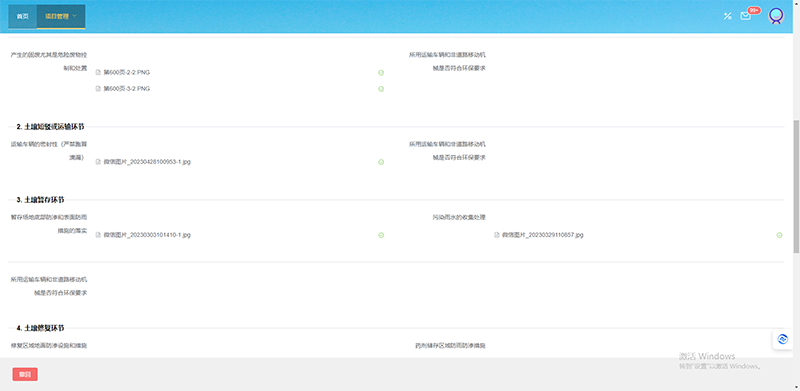This screenshot has width=800, height=391.
Task: Click the percent-style icon in header
Action: coord(728,16)
